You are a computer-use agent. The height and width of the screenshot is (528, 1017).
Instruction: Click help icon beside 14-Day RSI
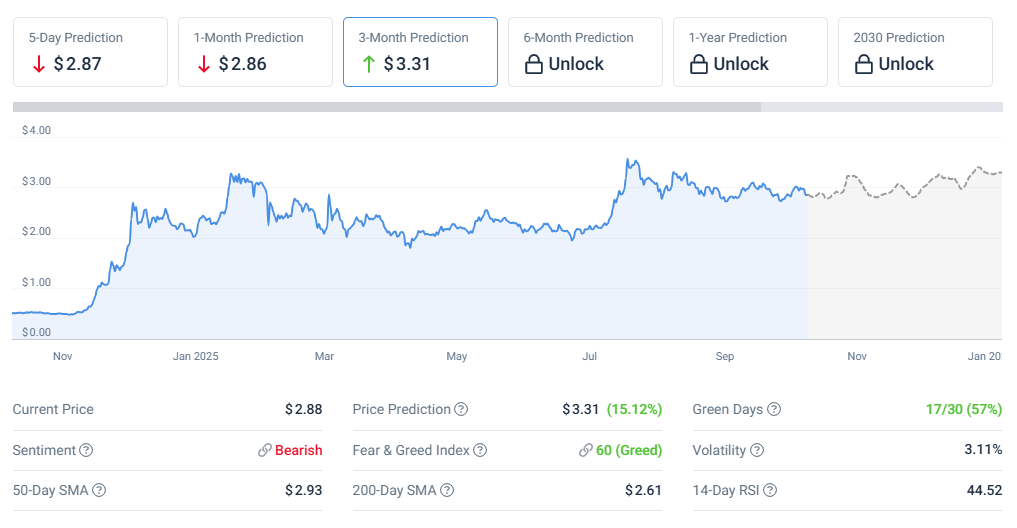(x=769, y=490)
